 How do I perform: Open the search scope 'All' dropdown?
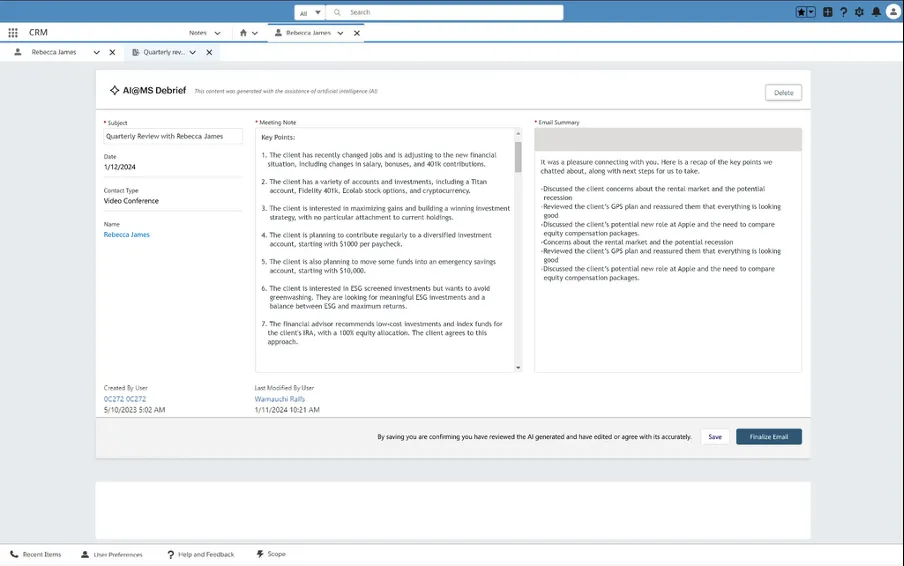[x=309, y=12]
